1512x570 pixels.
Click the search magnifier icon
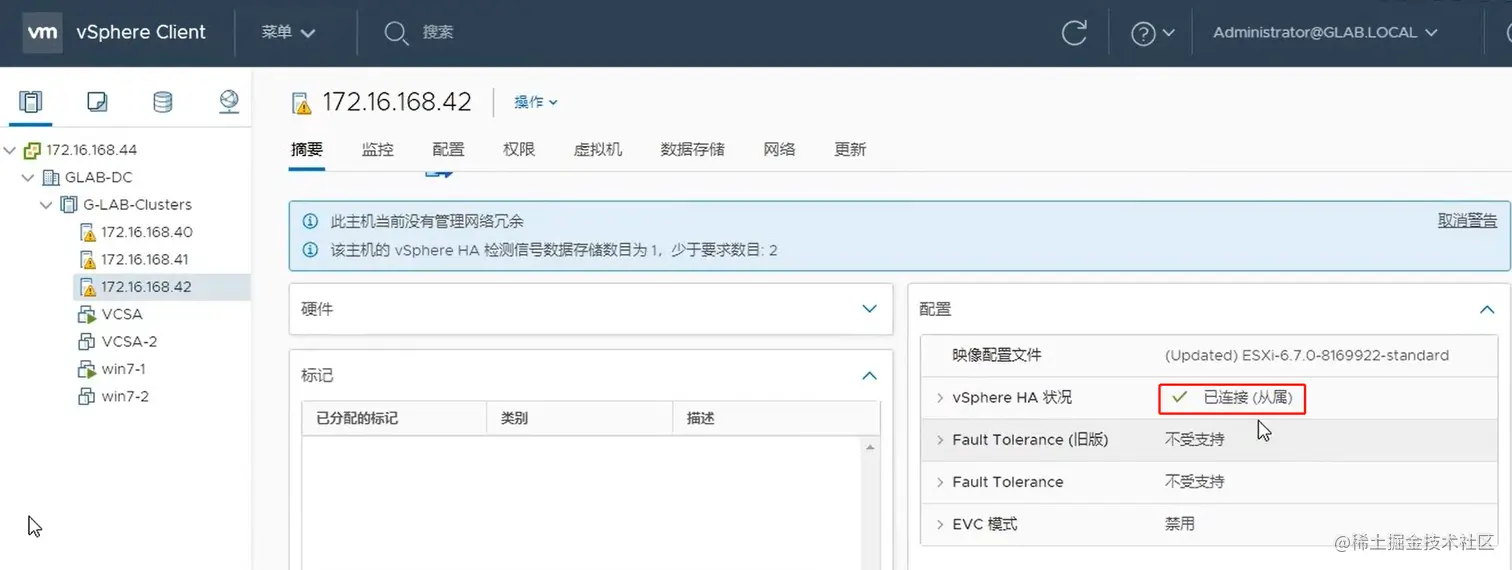click(396, 33)
